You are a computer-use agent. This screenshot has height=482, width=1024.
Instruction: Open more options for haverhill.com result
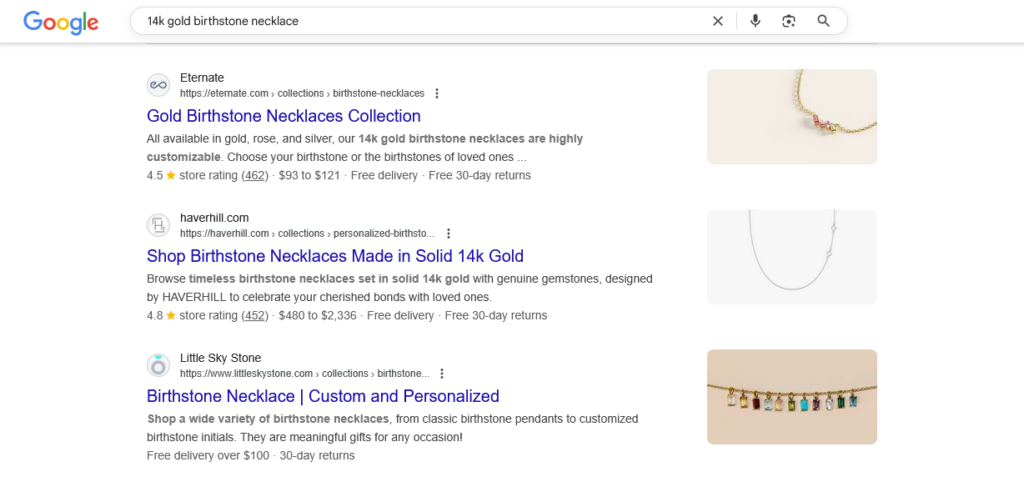[449, 233]
